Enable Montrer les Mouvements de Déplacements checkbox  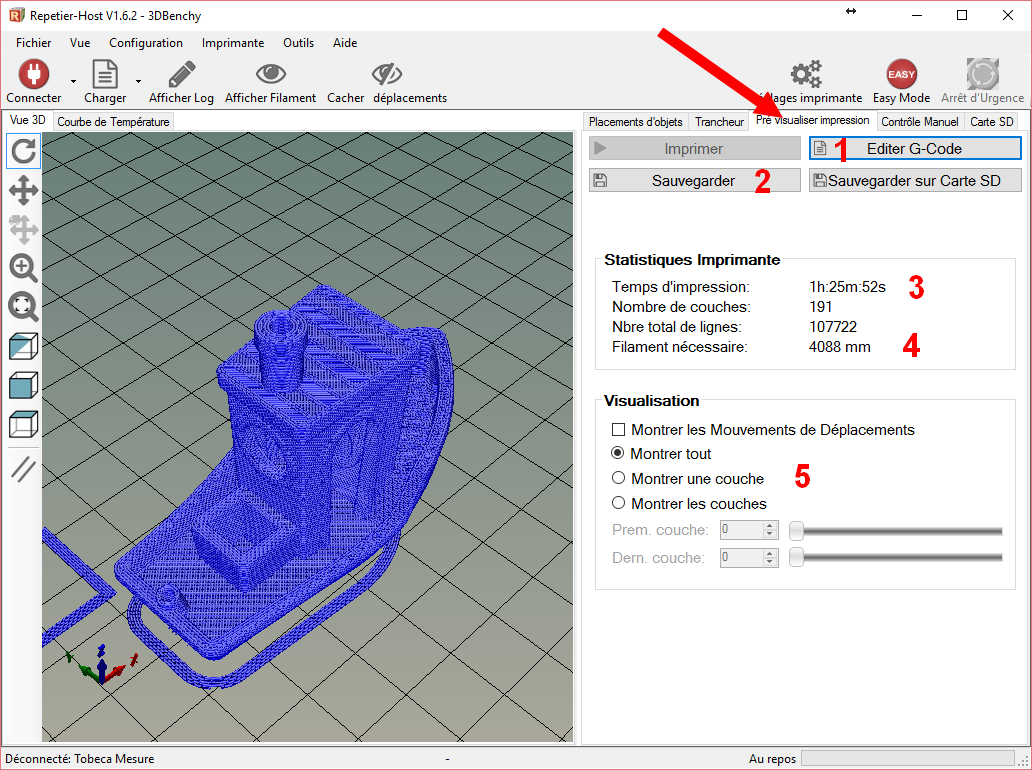(x=618, y=430)
